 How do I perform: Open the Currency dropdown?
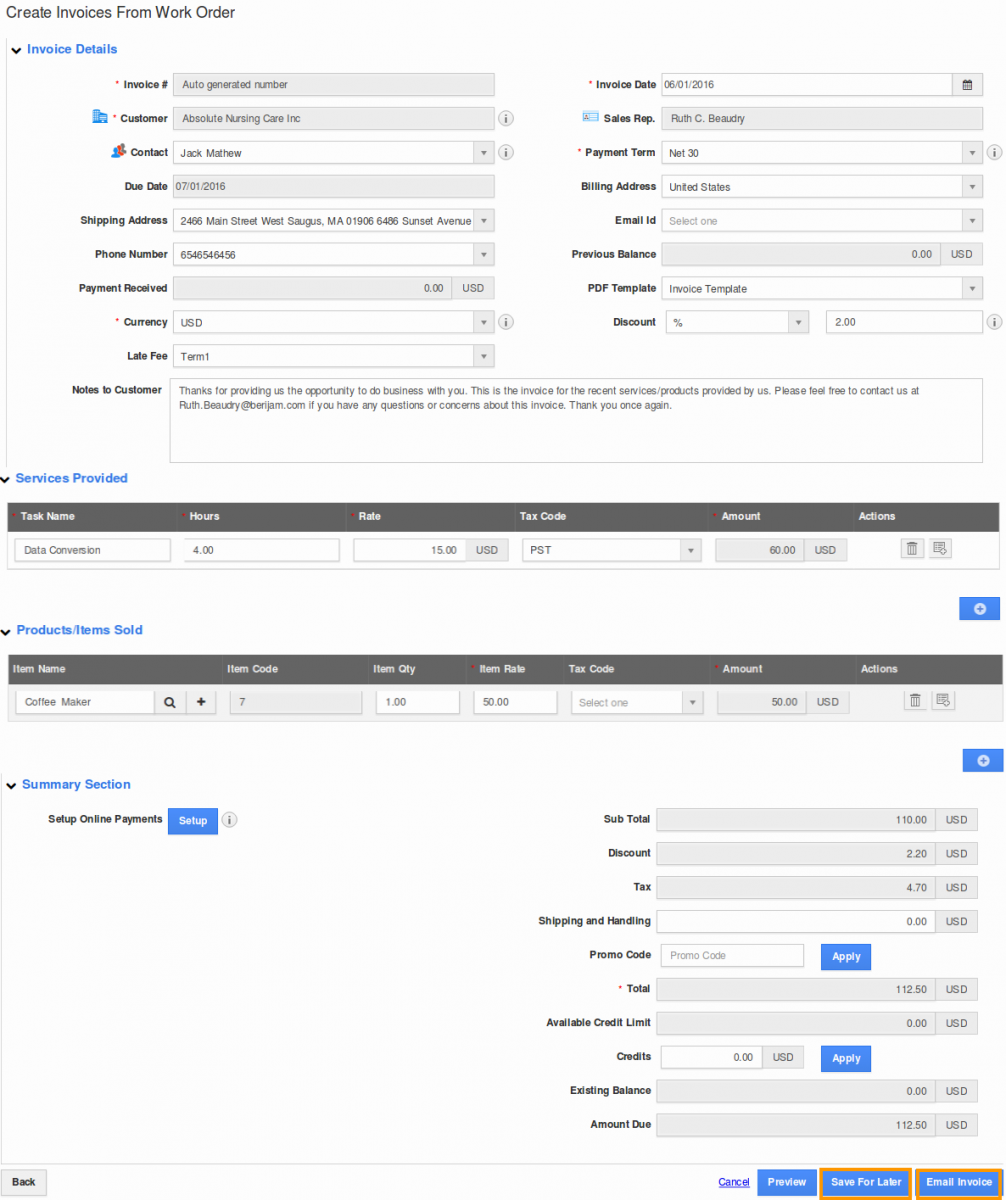[x=484, y=323]
